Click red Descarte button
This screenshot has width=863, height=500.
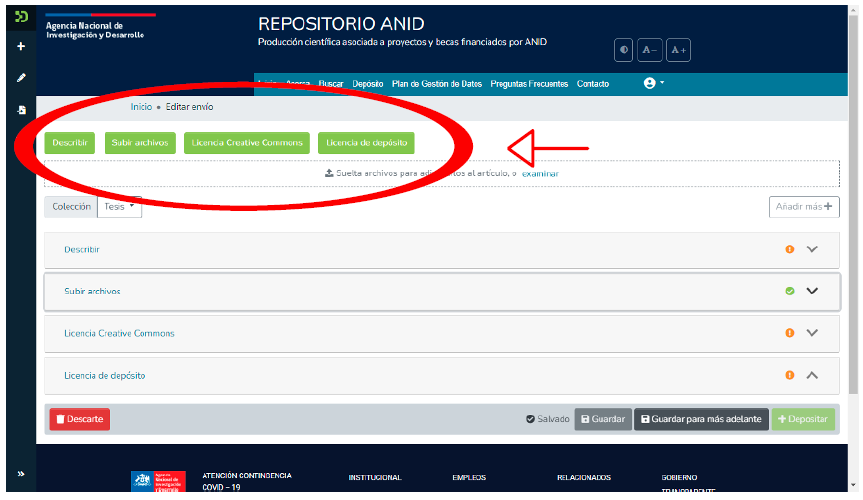tap(80, 419)
